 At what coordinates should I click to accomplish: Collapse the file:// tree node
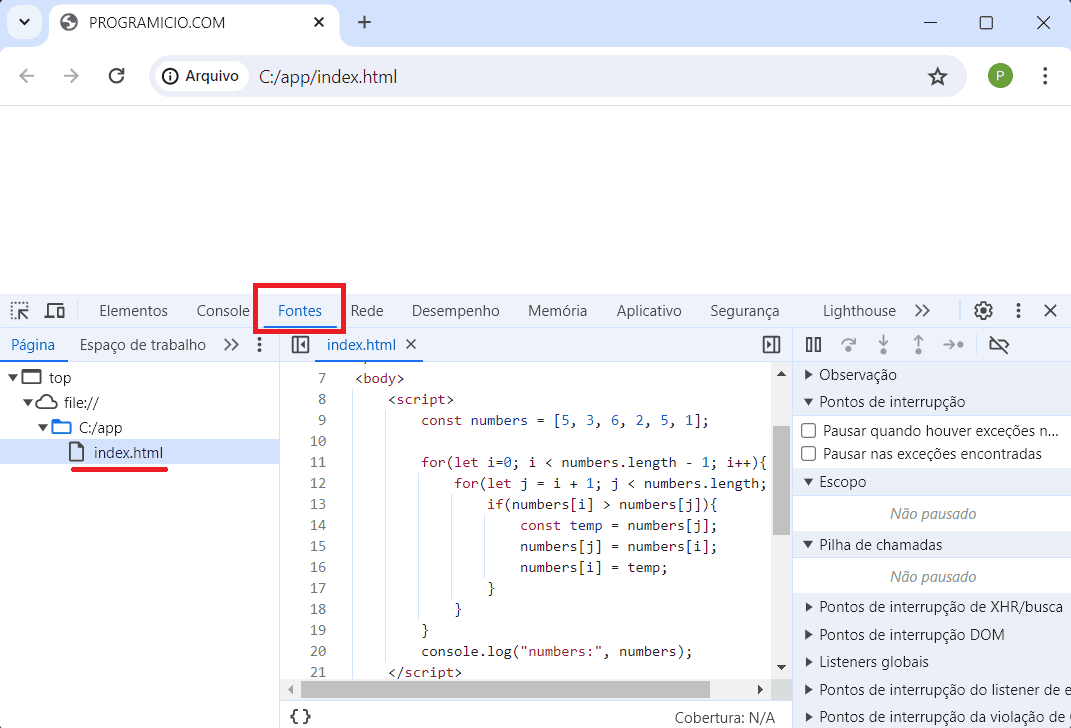click(x=27, y=403)
